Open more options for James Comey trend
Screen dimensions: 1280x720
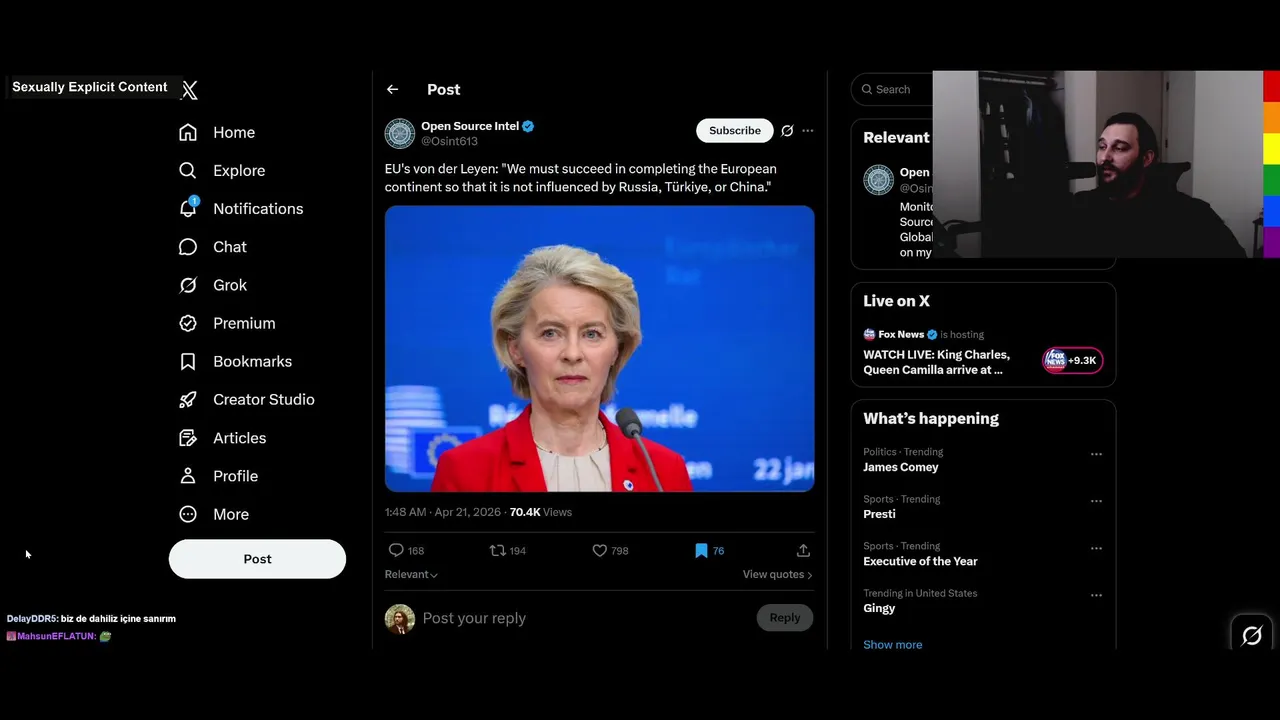1096,454
